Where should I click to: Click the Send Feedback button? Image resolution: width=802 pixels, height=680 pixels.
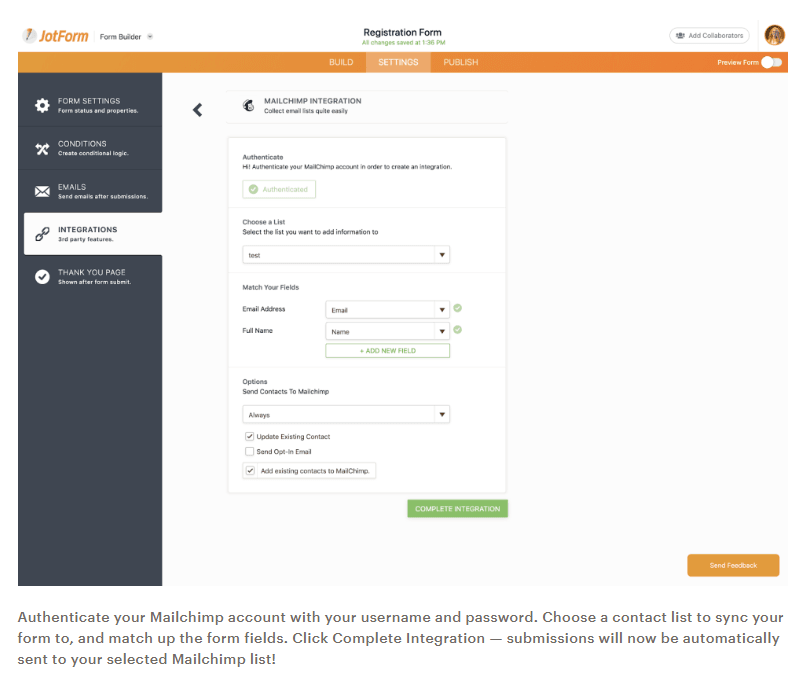tap(733, 565)
